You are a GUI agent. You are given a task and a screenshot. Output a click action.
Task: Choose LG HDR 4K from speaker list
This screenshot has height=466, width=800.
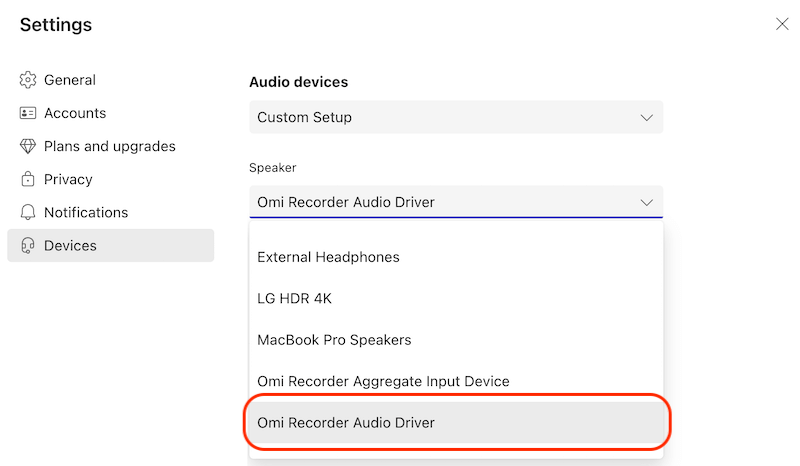[294, 298]
